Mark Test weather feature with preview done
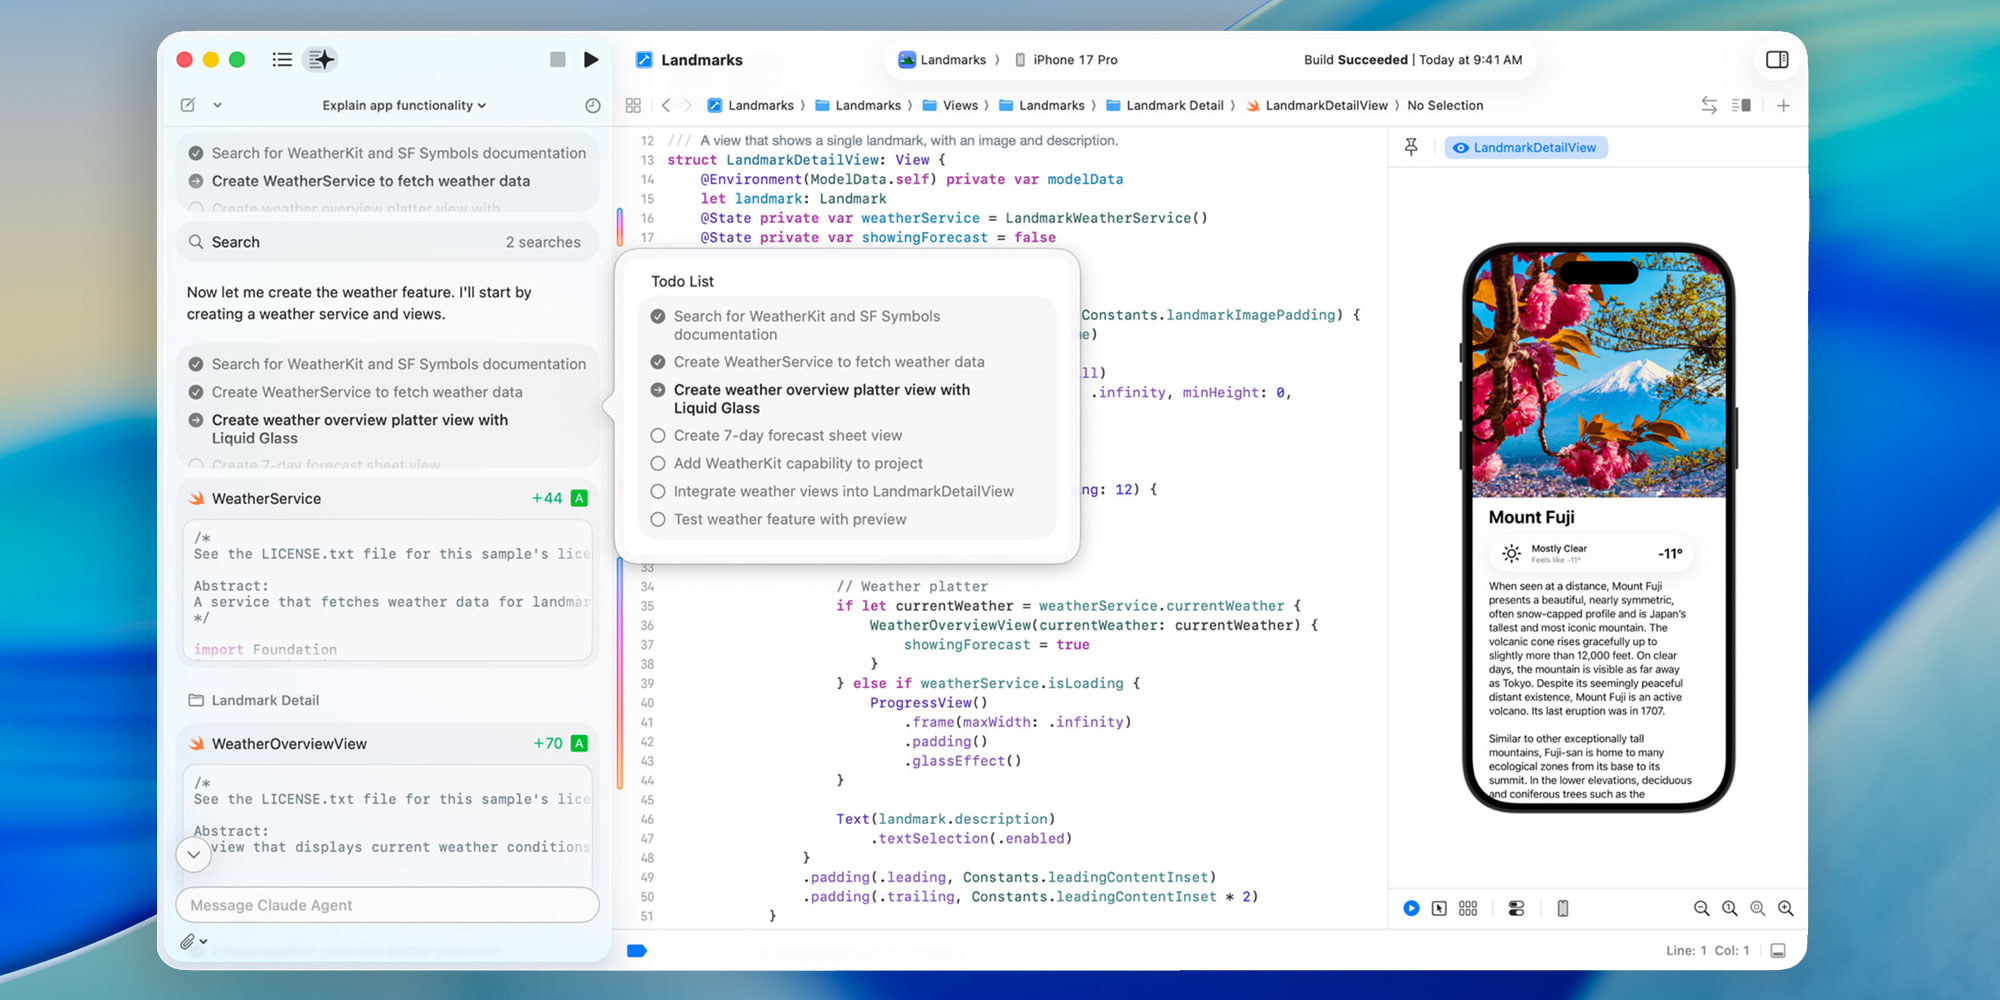Screen dimensions: 2000x1000 [658, 519]
